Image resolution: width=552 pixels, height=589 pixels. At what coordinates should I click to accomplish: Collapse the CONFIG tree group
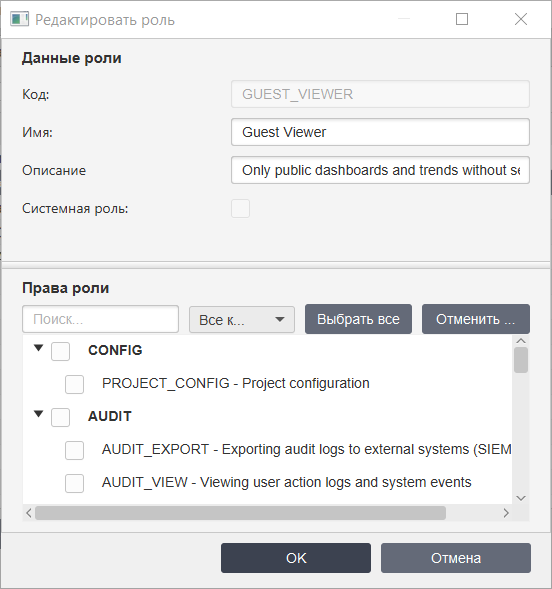coord(38,348)
